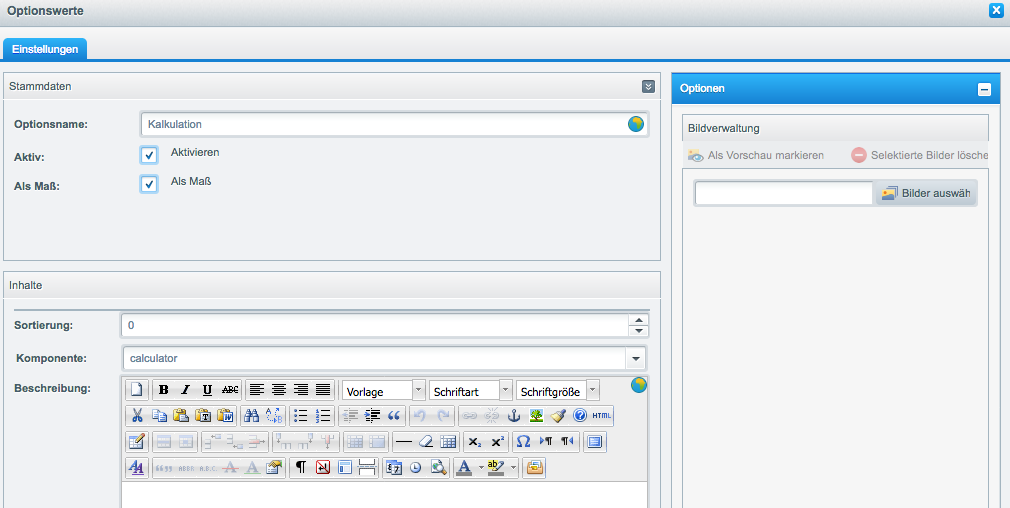Collapse the Stammdaten panel
Image resolution: width=1010 pixels, height=508 pixels.
[x=648, y=87]
